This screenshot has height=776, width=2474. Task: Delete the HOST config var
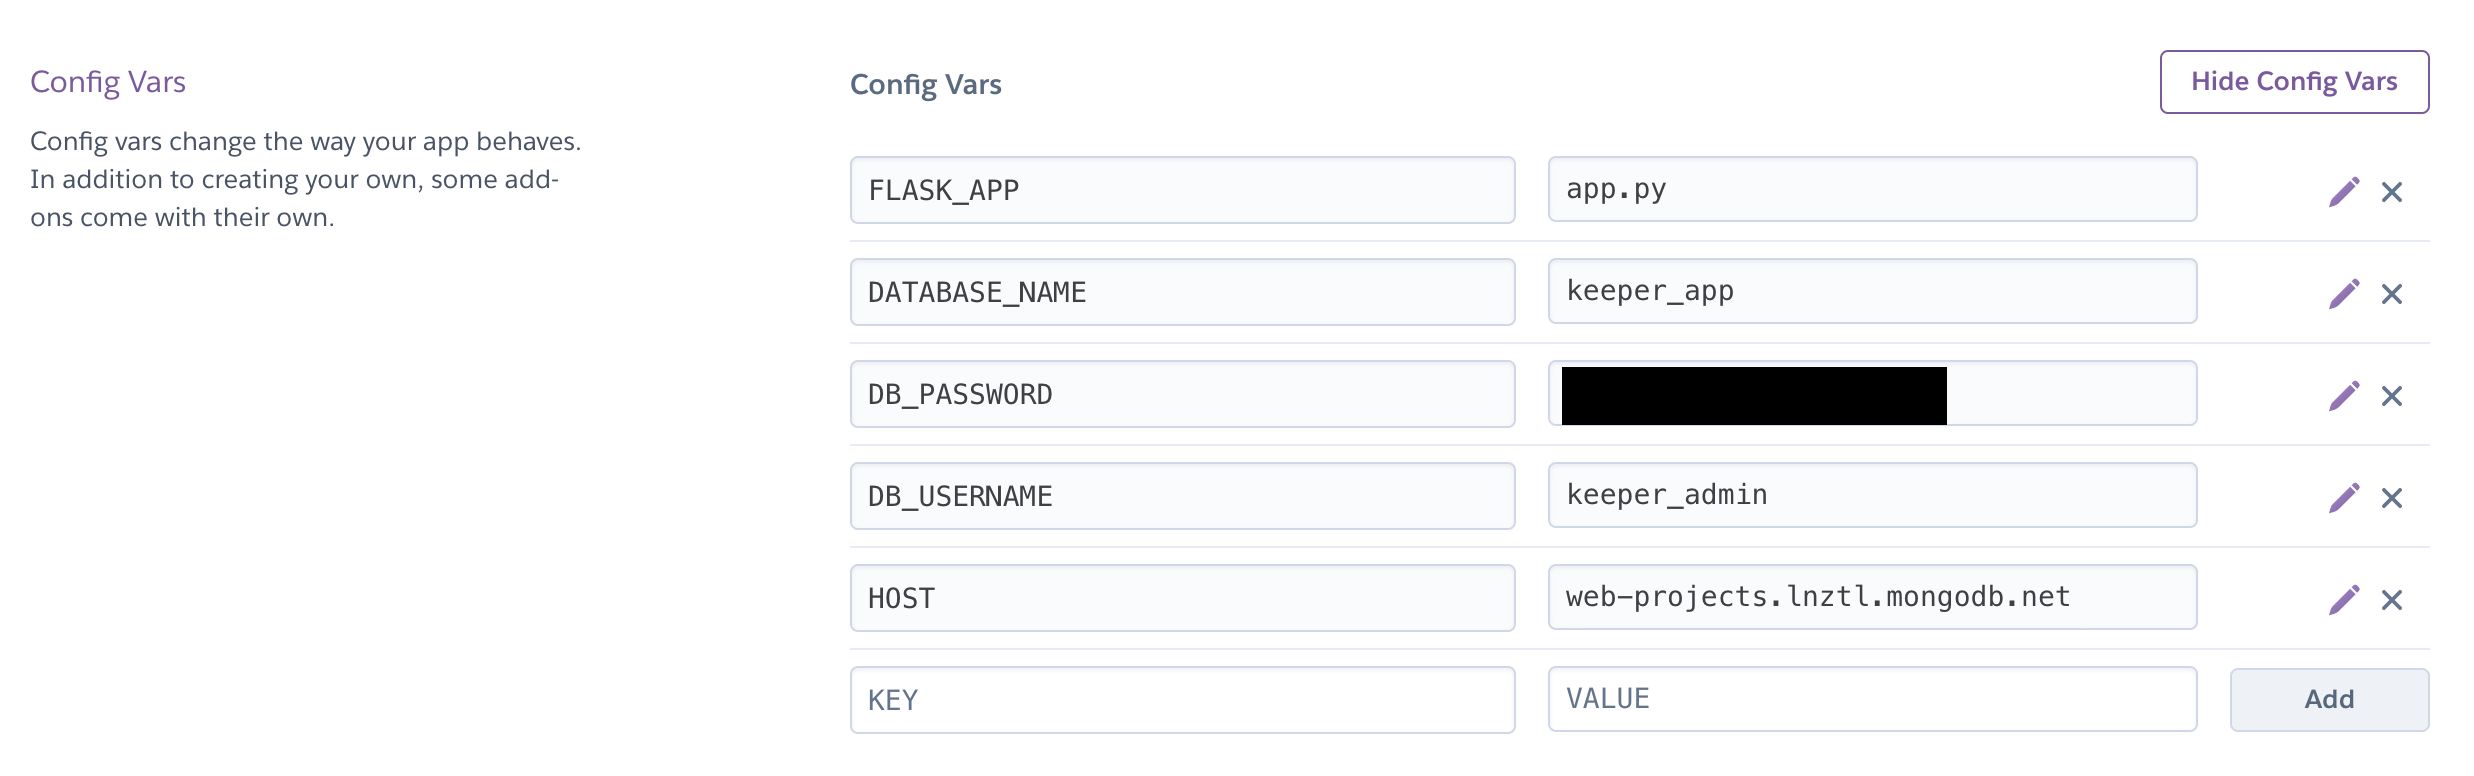[2392, 600]
